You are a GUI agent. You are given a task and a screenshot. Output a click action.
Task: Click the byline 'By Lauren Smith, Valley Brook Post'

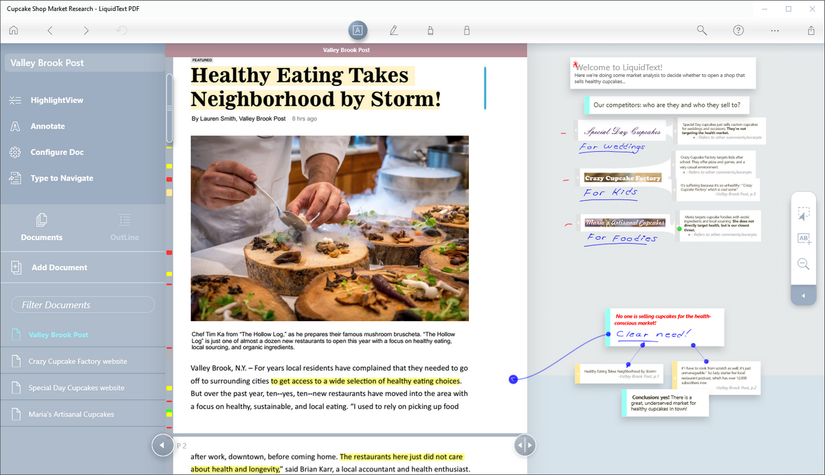238,119
